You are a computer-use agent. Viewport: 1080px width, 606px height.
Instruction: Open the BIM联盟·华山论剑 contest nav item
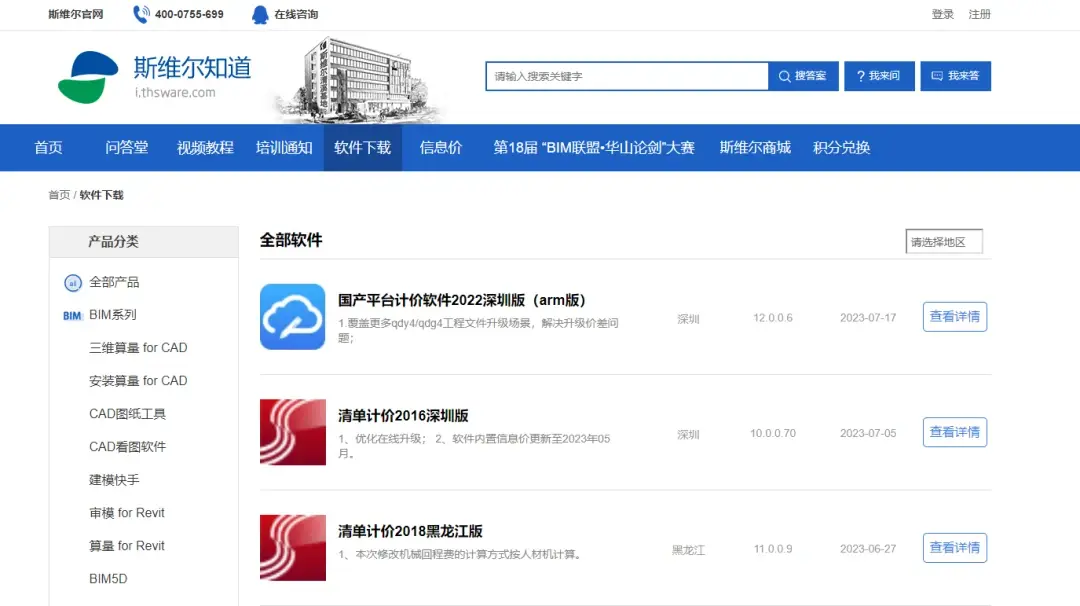(594, 147)
